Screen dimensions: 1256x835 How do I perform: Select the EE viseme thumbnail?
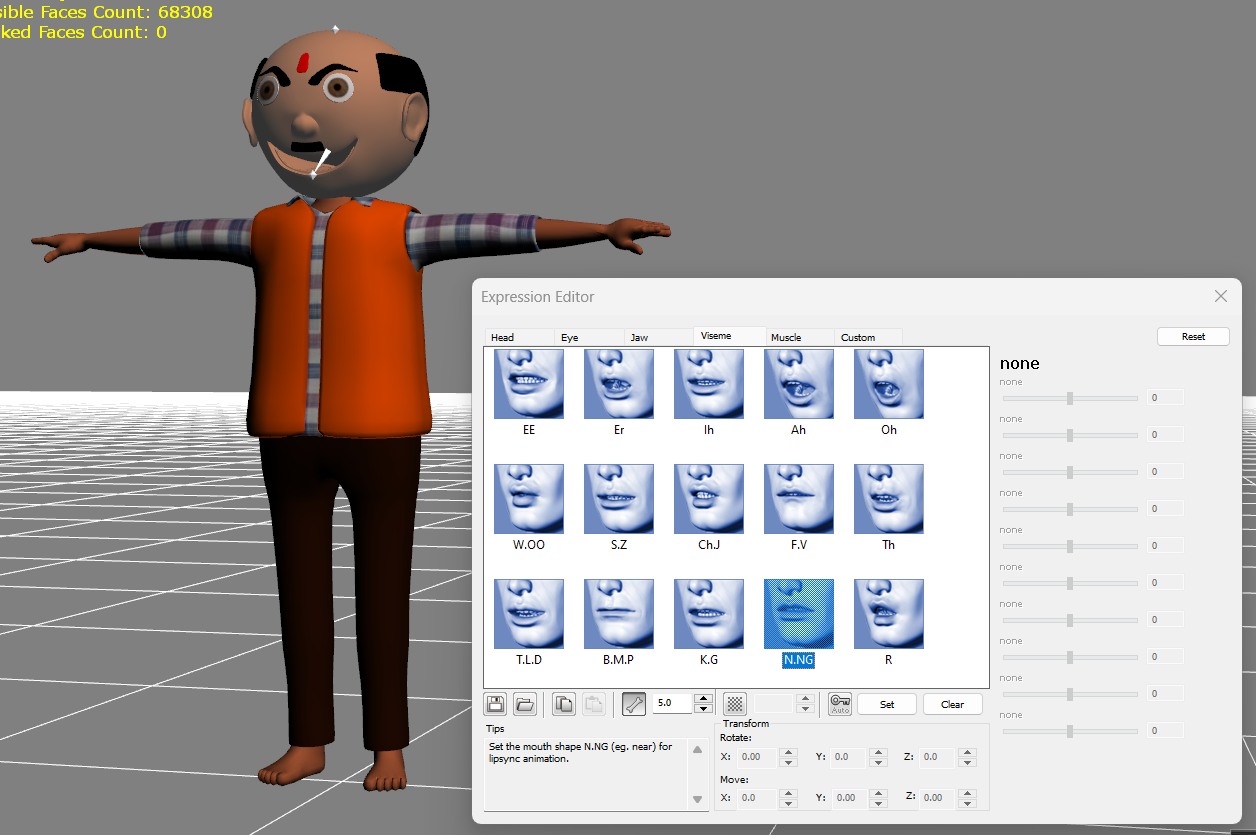pyautogui.click(x=528, y=384)
